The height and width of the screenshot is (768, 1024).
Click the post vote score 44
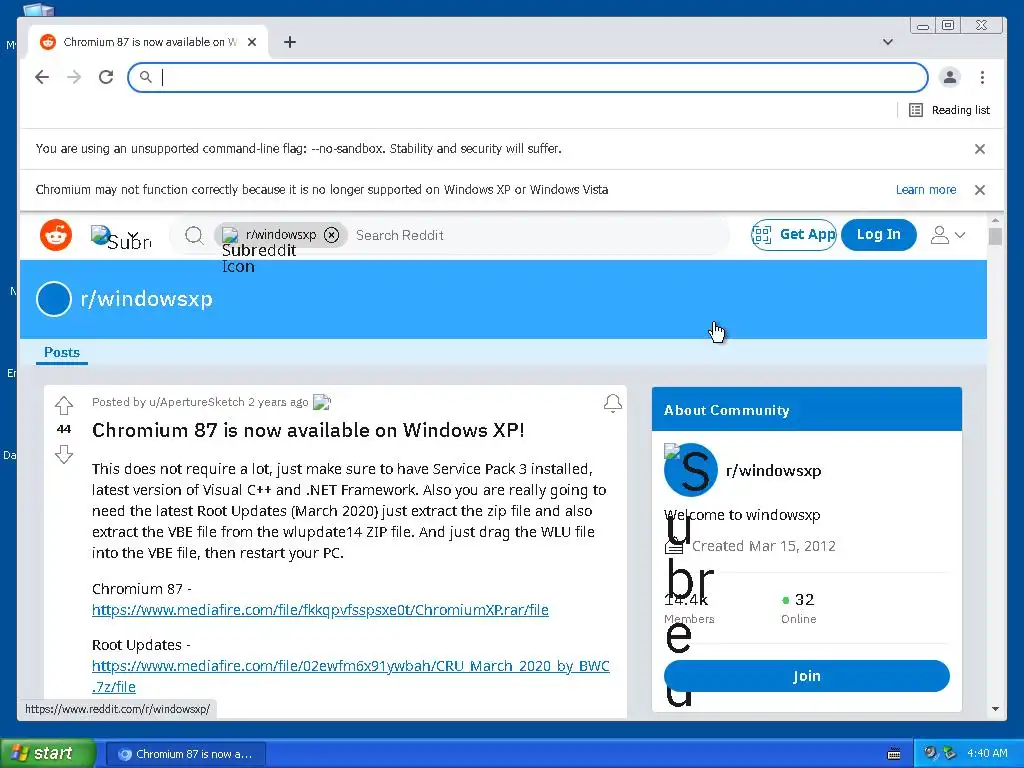[63, 430]
